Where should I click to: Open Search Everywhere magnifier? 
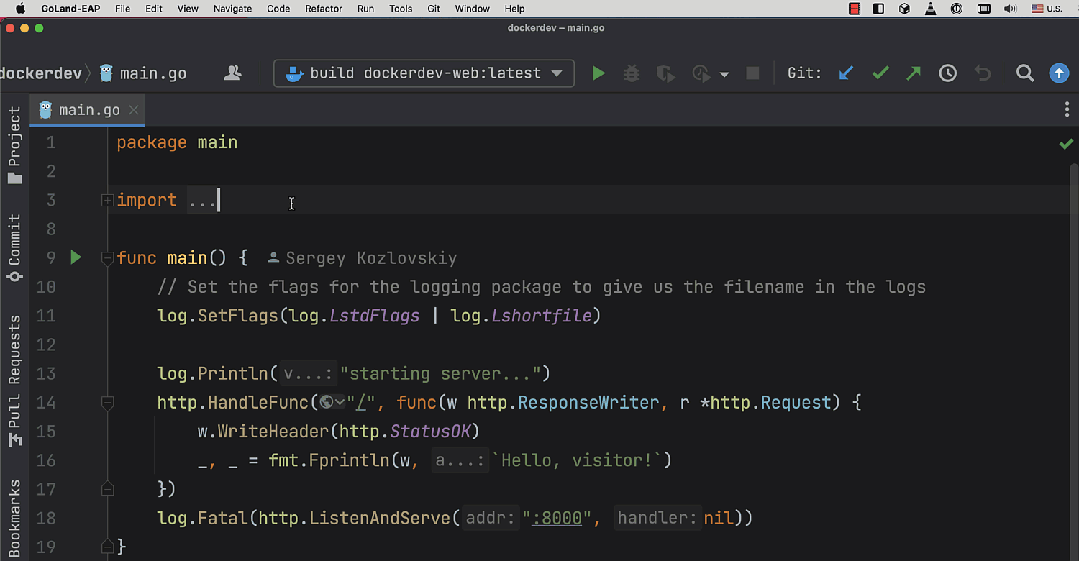coord(1025,73)
